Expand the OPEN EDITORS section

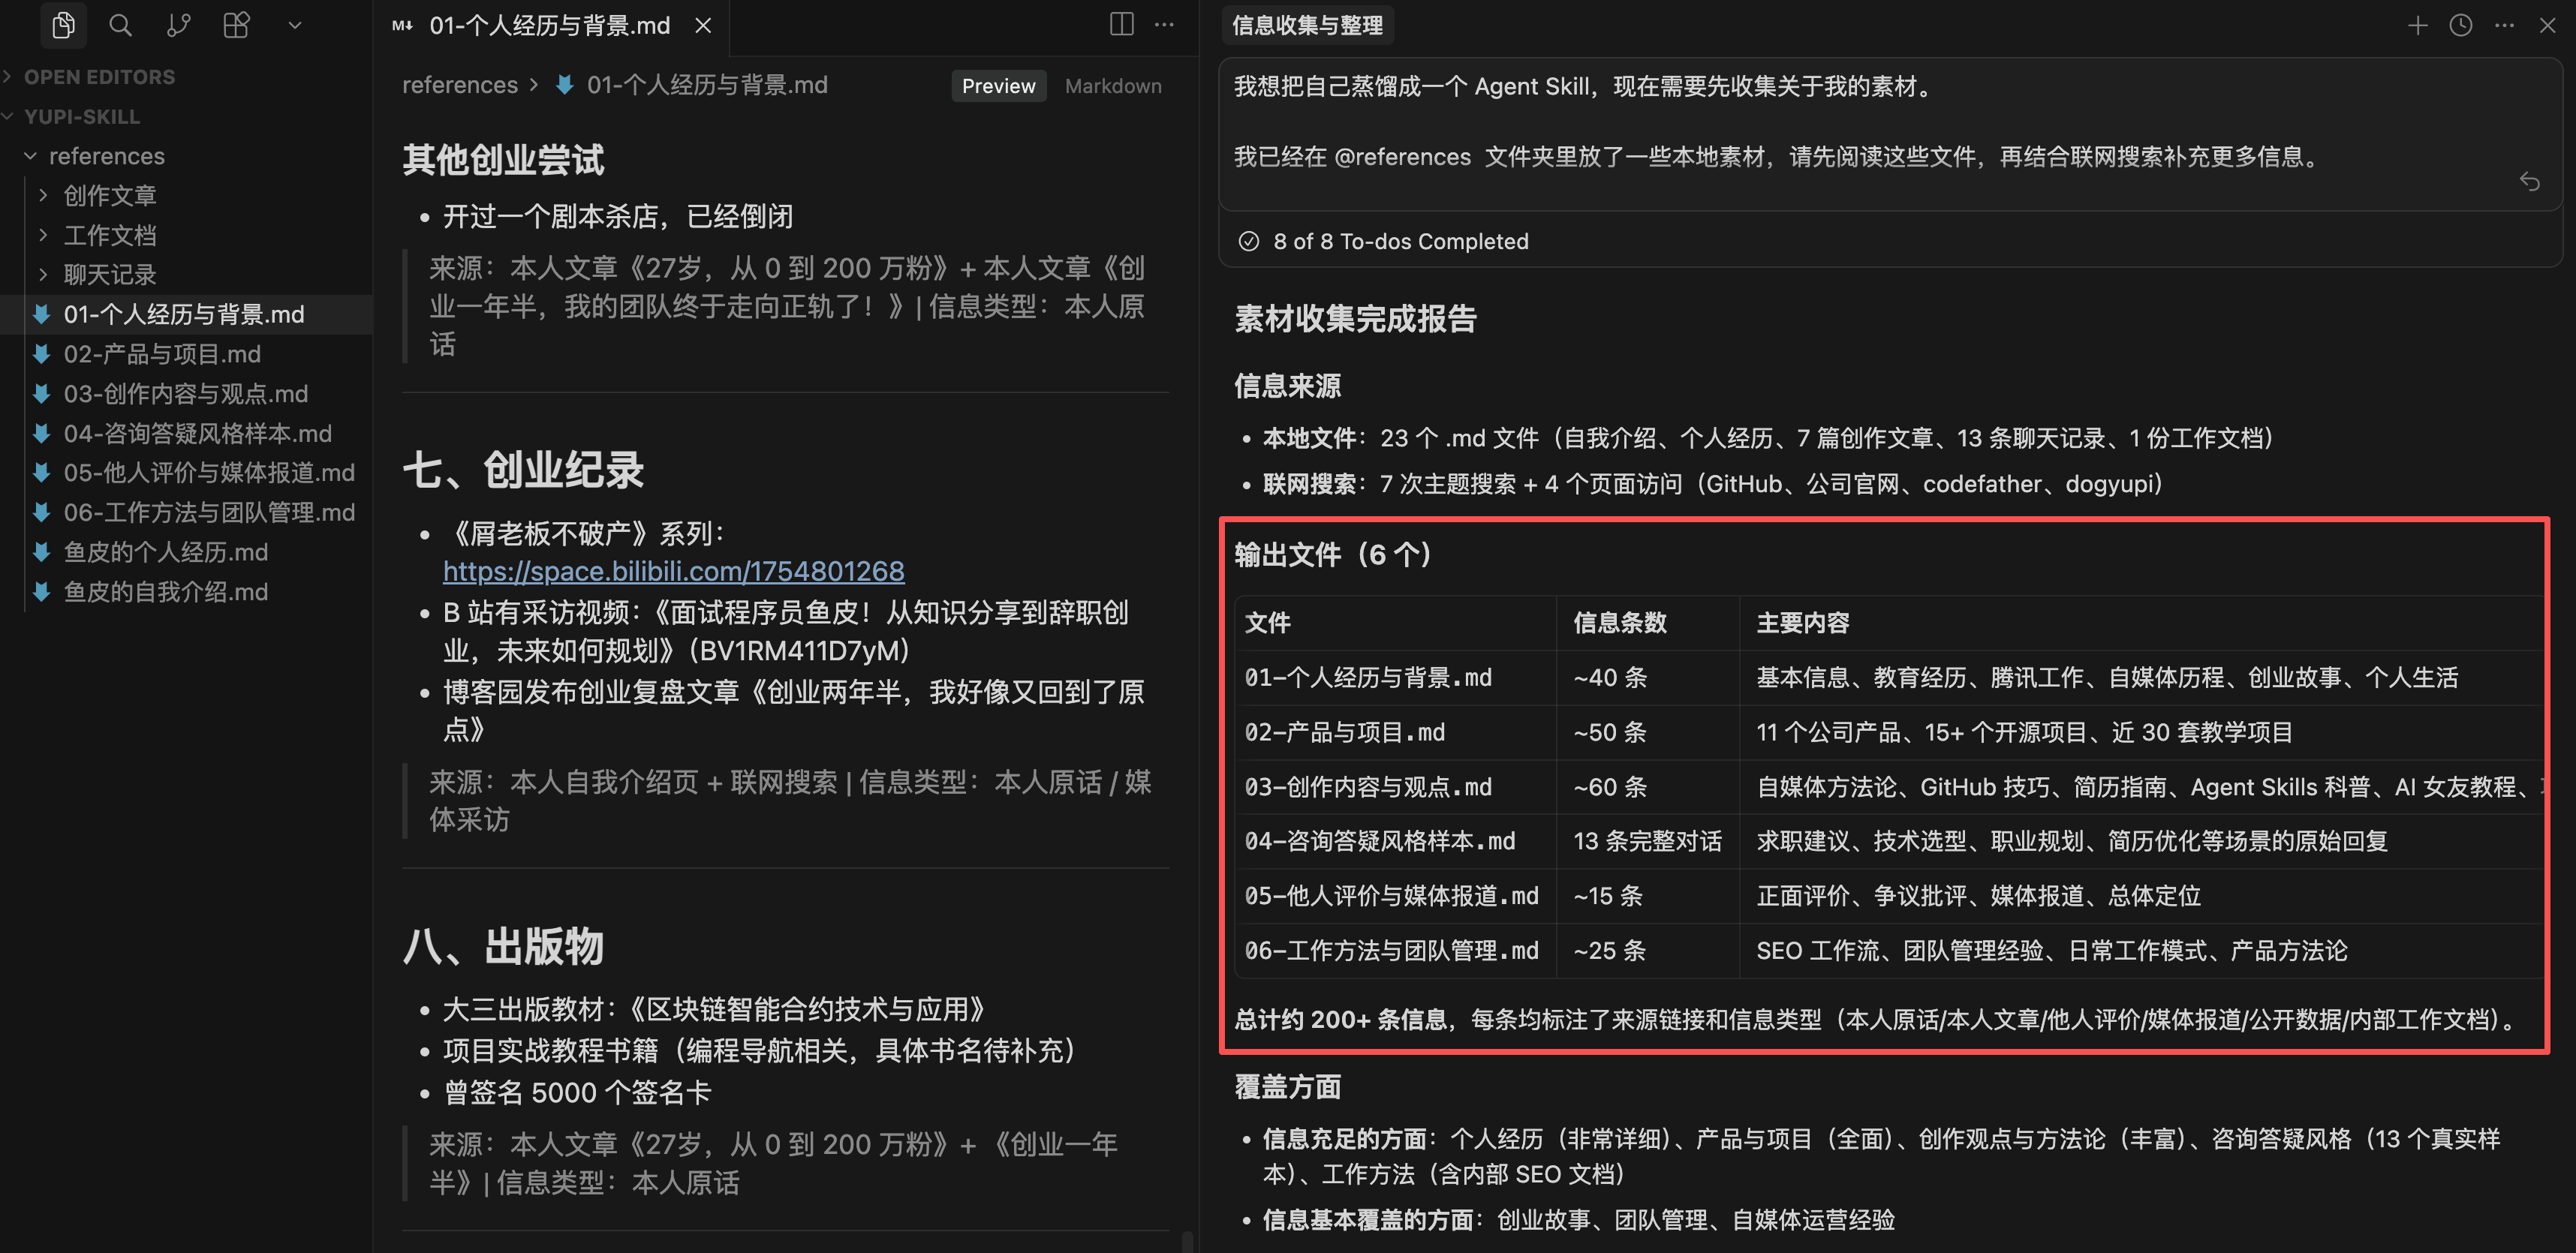[98, 77]
